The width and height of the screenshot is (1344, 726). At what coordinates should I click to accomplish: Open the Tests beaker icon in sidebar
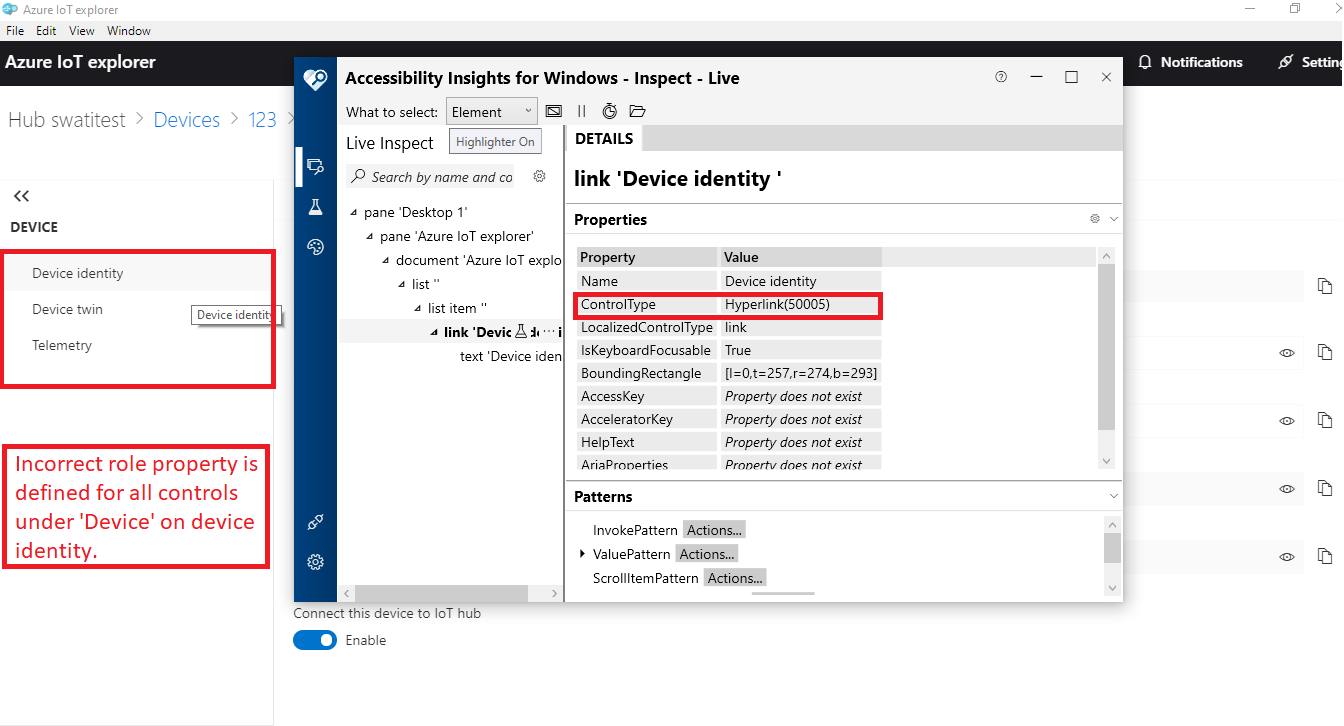315,206
